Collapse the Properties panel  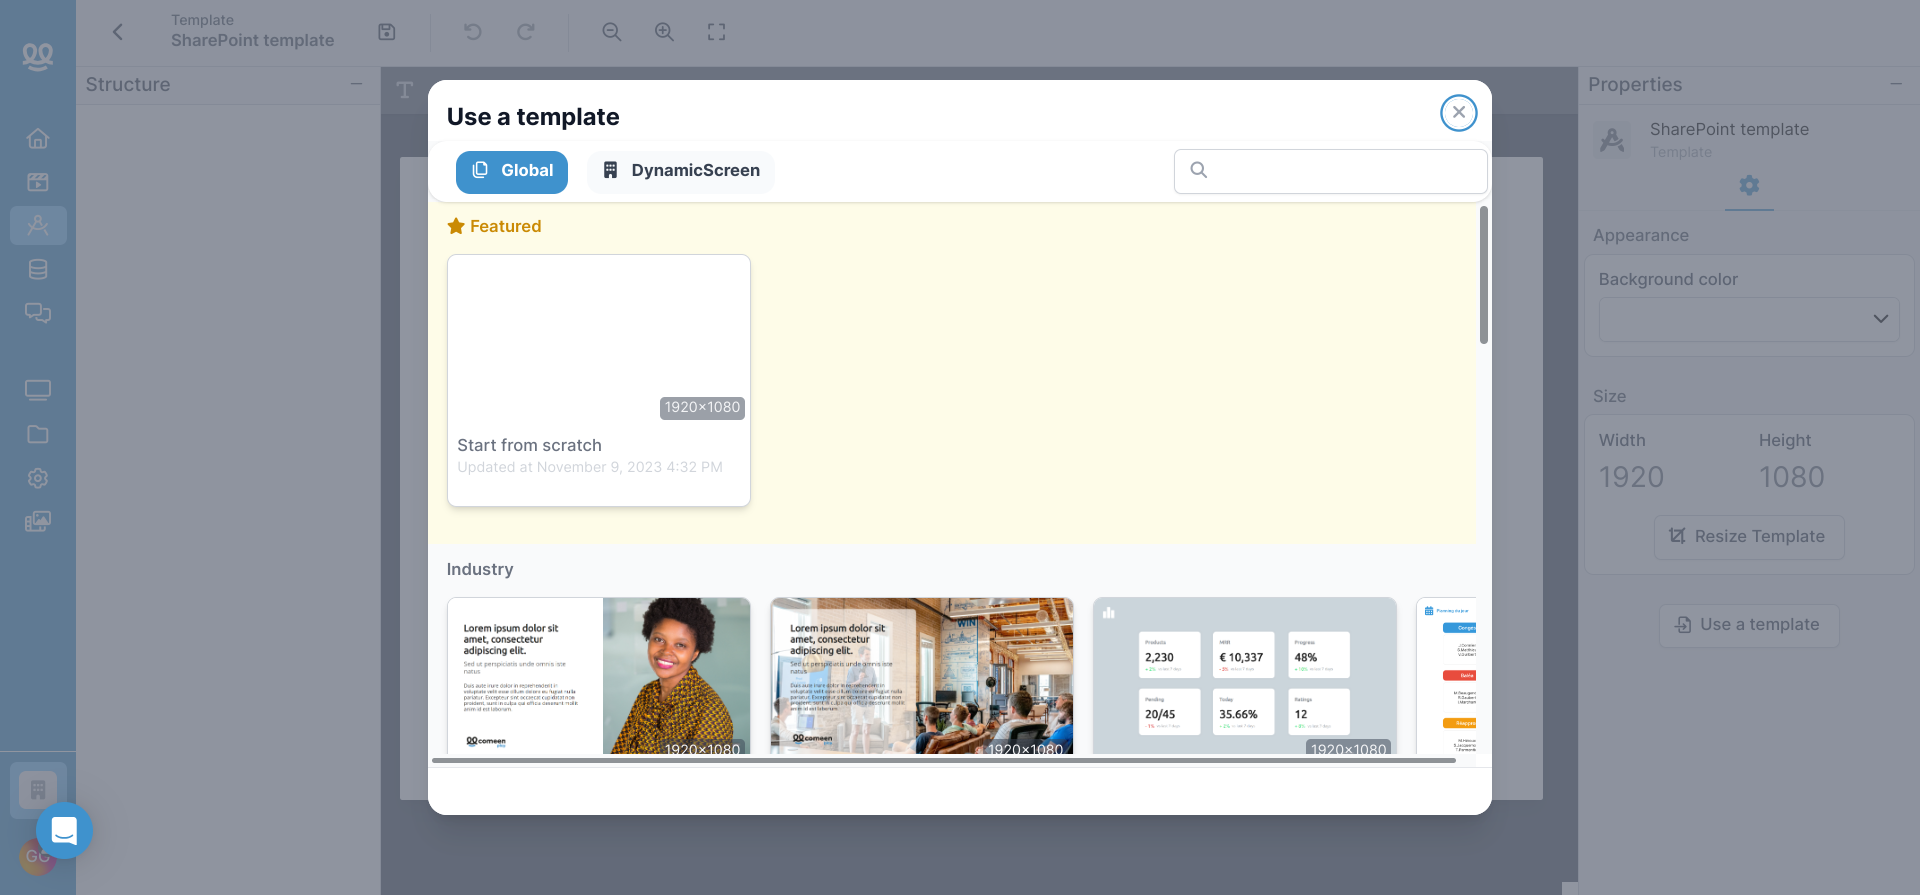(x=1896, y=84)
